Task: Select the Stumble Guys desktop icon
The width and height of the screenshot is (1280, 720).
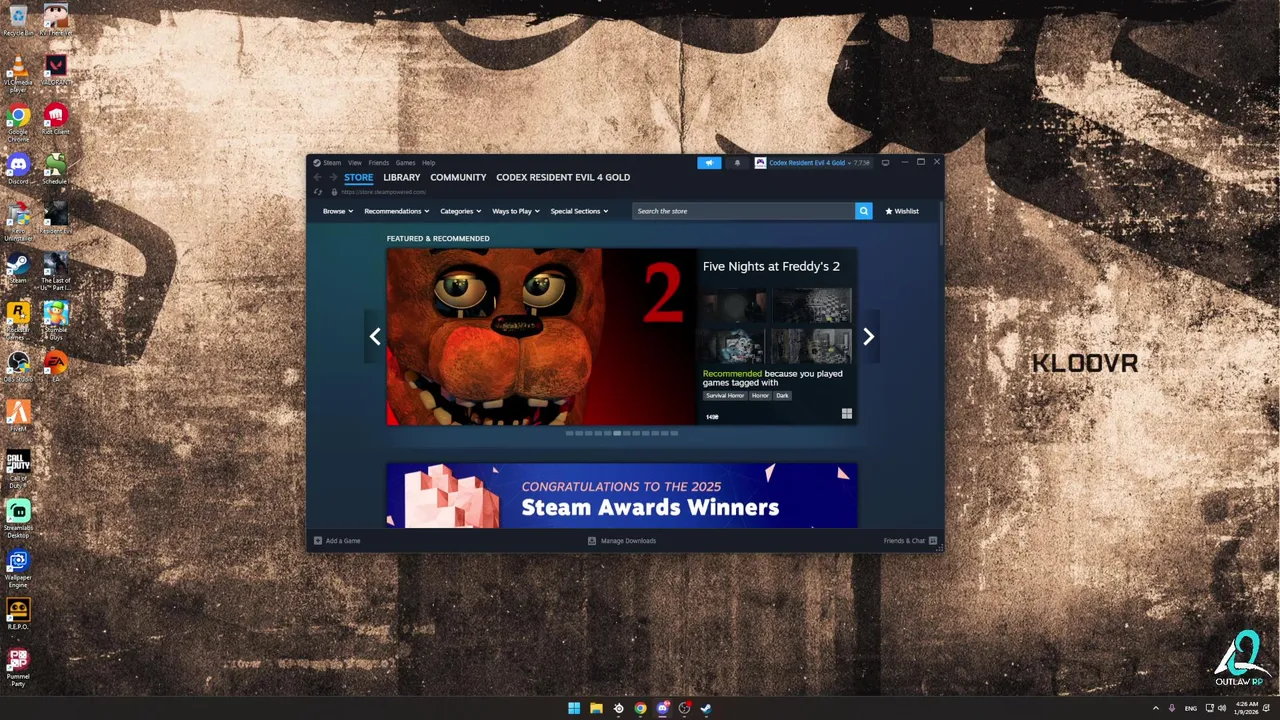Action: pos(56,321)
